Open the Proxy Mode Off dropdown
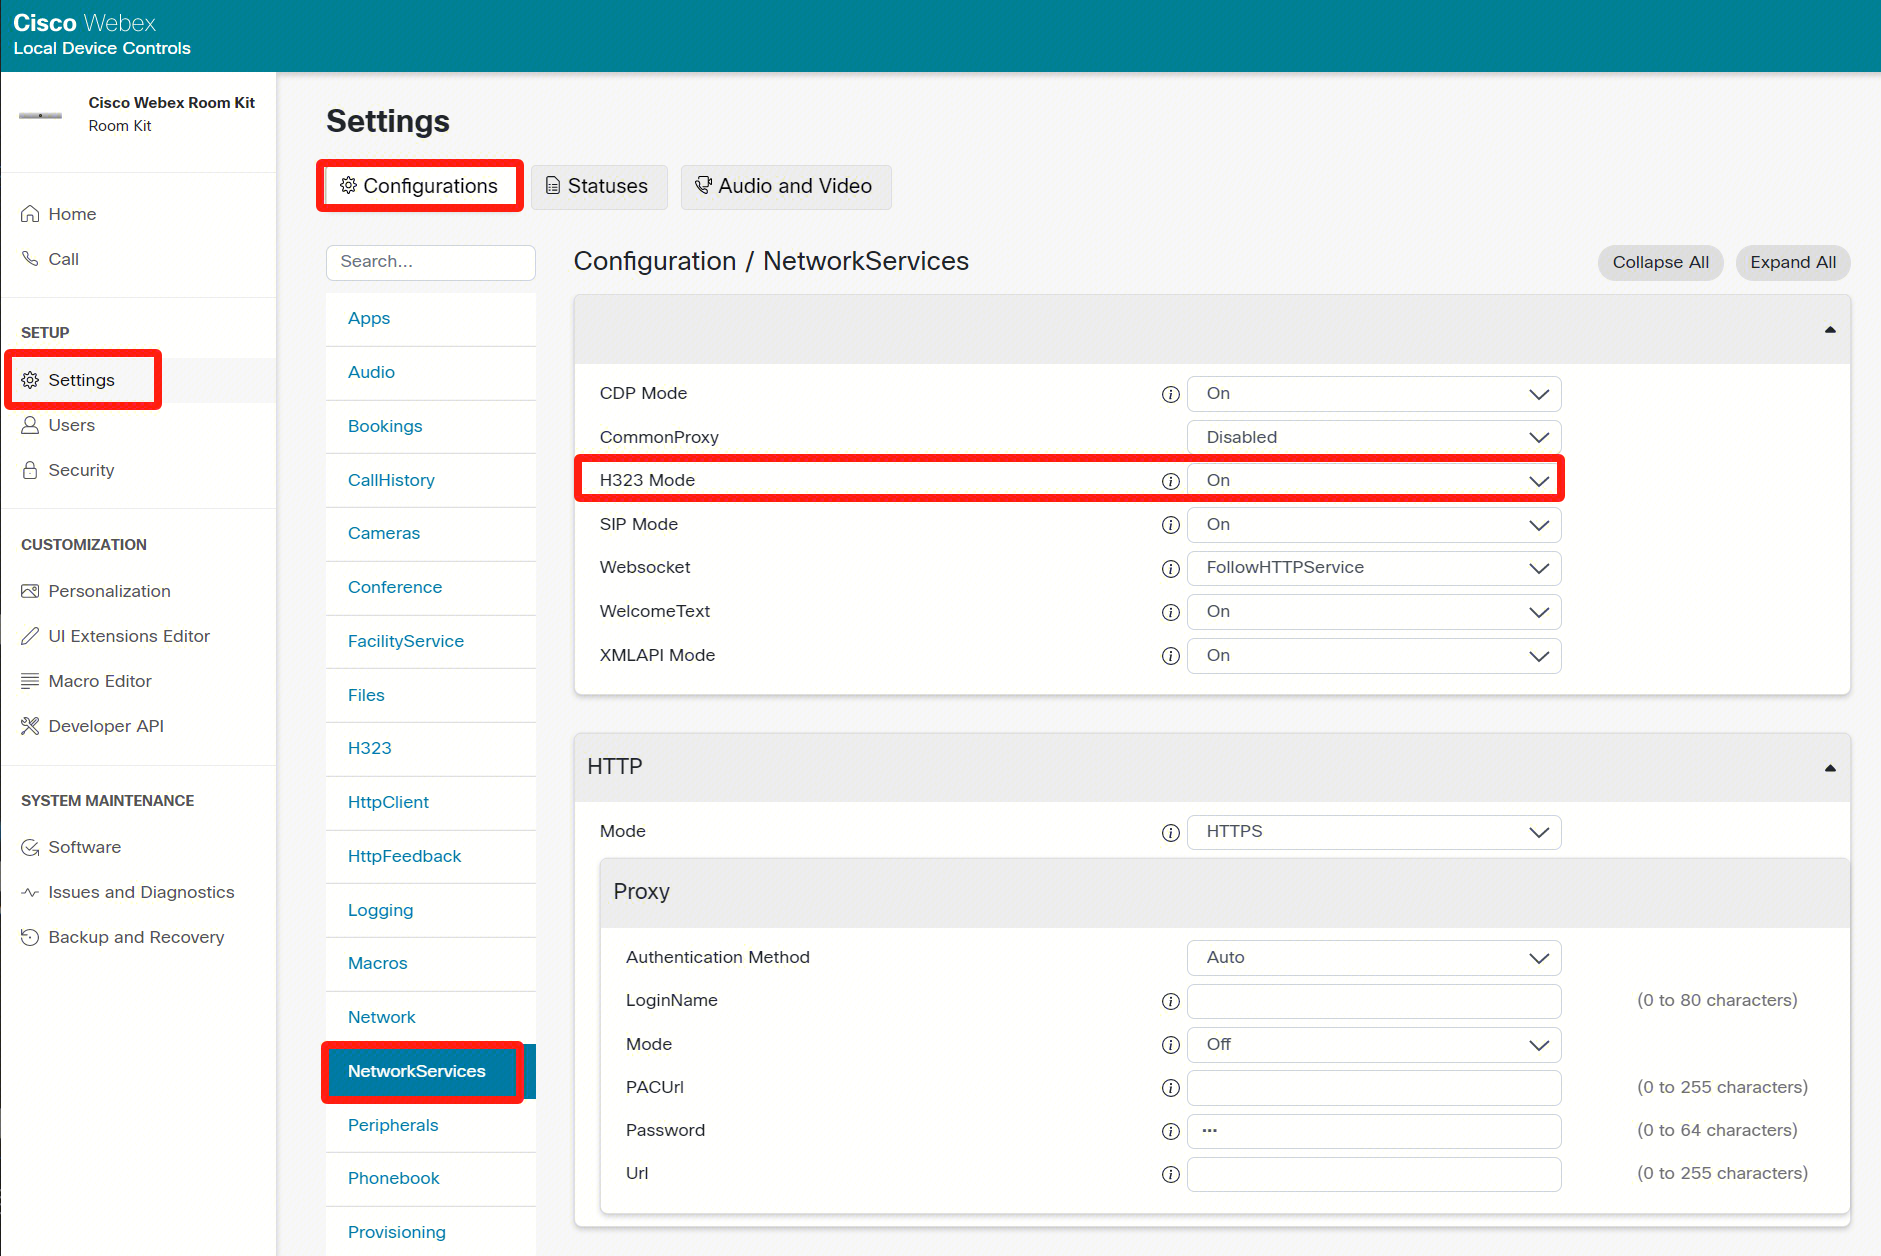 click(x=1374, y=1045)
